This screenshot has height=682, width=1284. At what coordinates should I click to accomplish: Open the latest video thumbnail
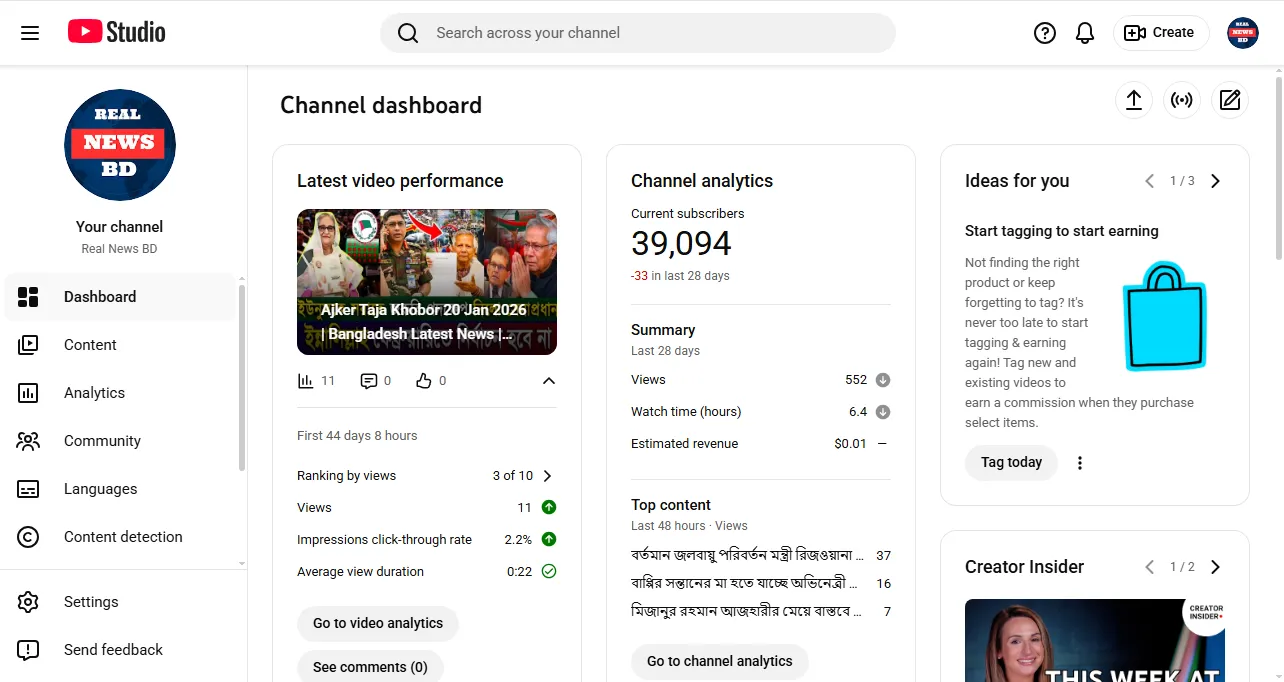[x=427, y=282]
